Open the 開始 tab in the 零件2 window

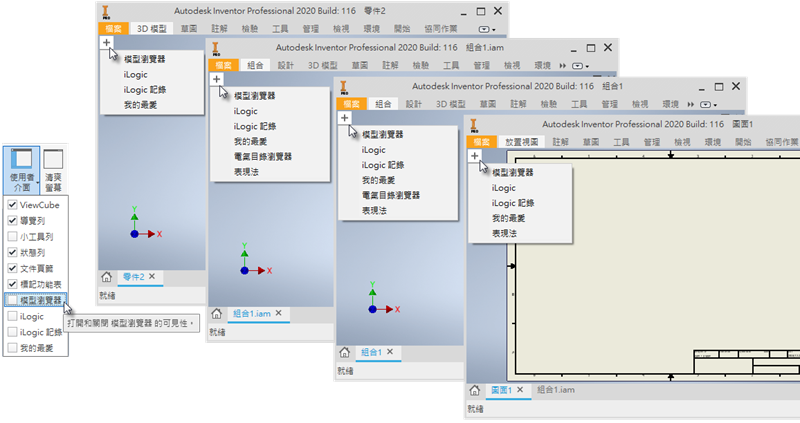point(402,29)
